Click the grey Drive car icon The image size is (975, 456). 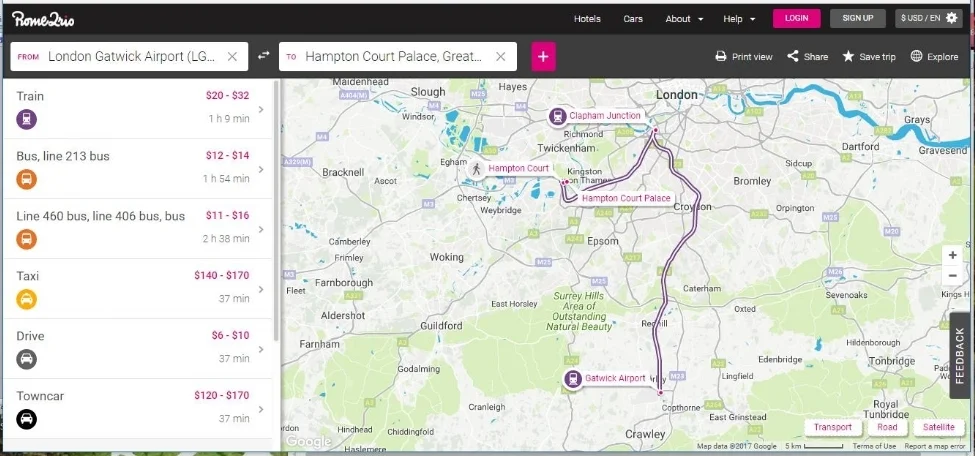click(27, 359)
